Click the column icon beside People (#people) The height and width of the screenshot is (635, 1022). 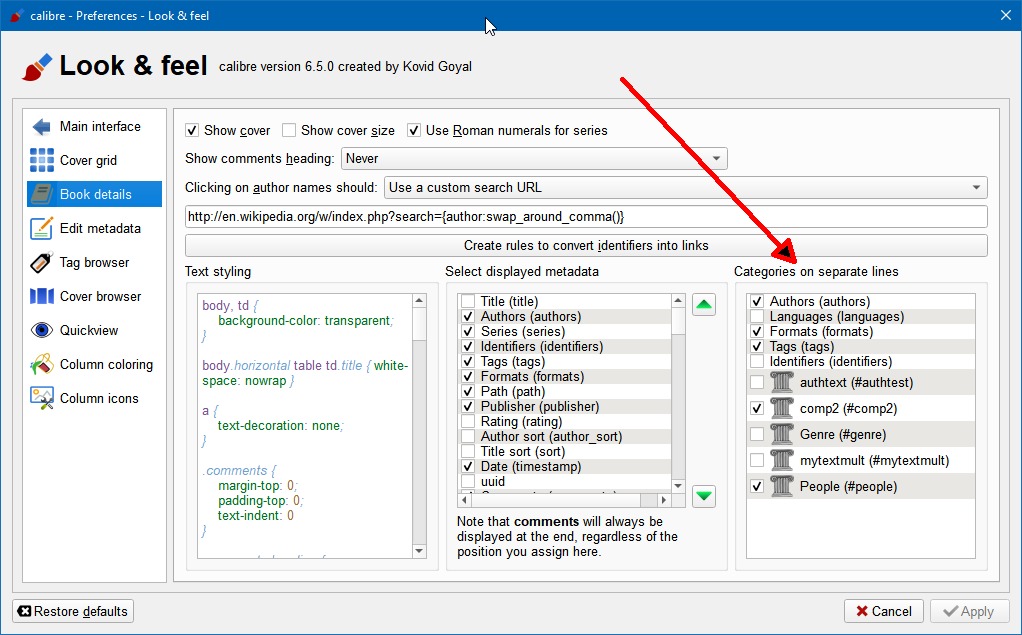click(x=781, y=486)
